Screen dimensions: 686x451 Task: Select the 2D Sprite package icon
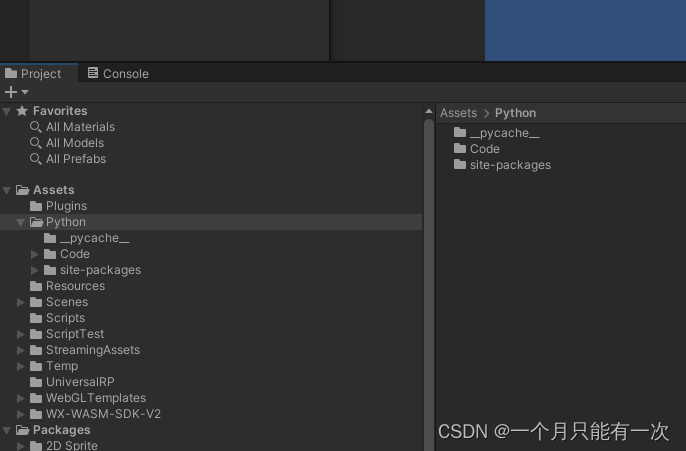click(x=36, y=446)
